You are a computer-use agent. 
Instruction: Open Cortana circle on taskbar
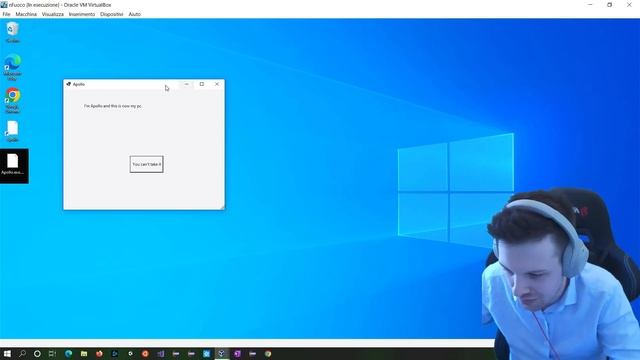(37, 353)
